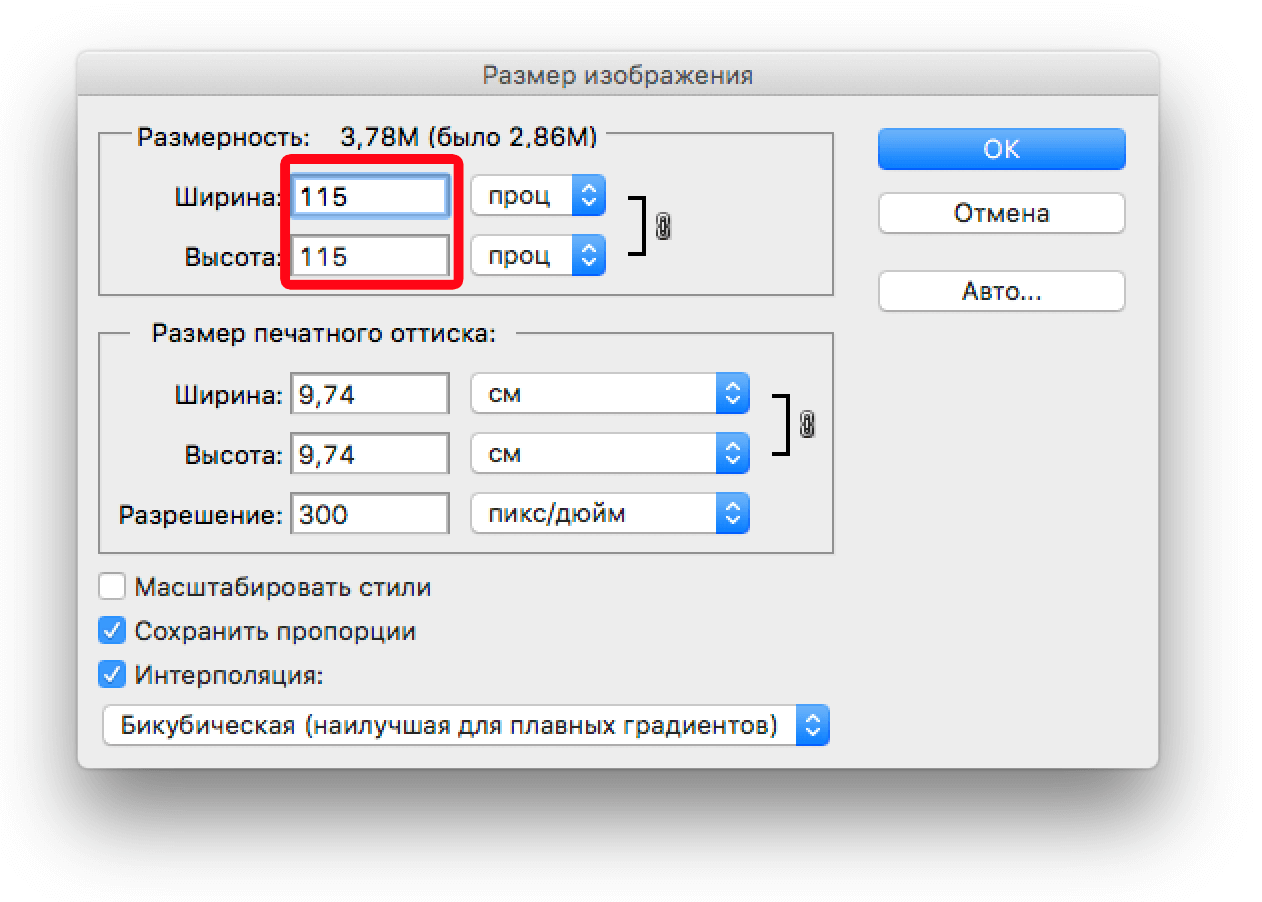
Task: Click the Отмена button
Action: coord(1001,213)
